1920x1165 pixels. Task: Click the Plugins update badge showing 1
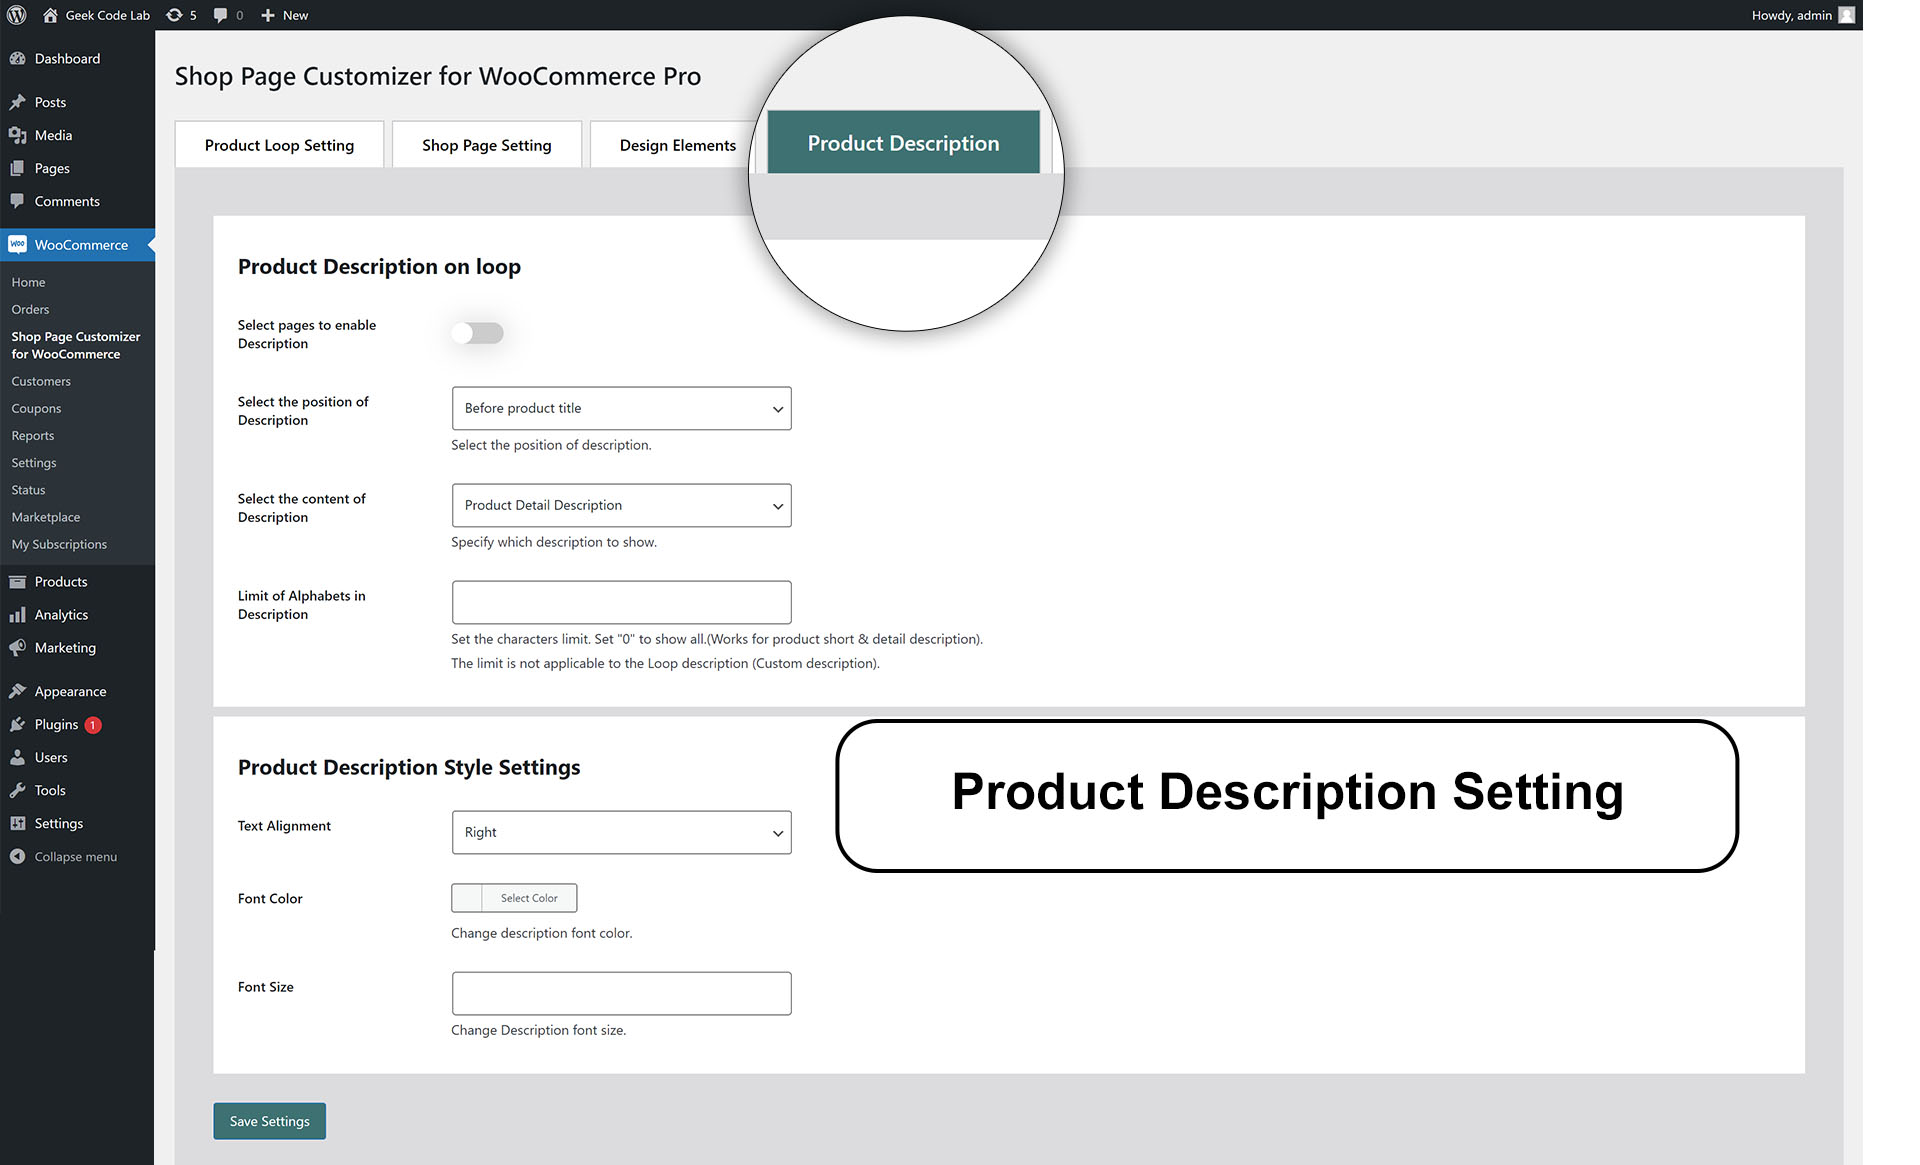coord(93,725)
